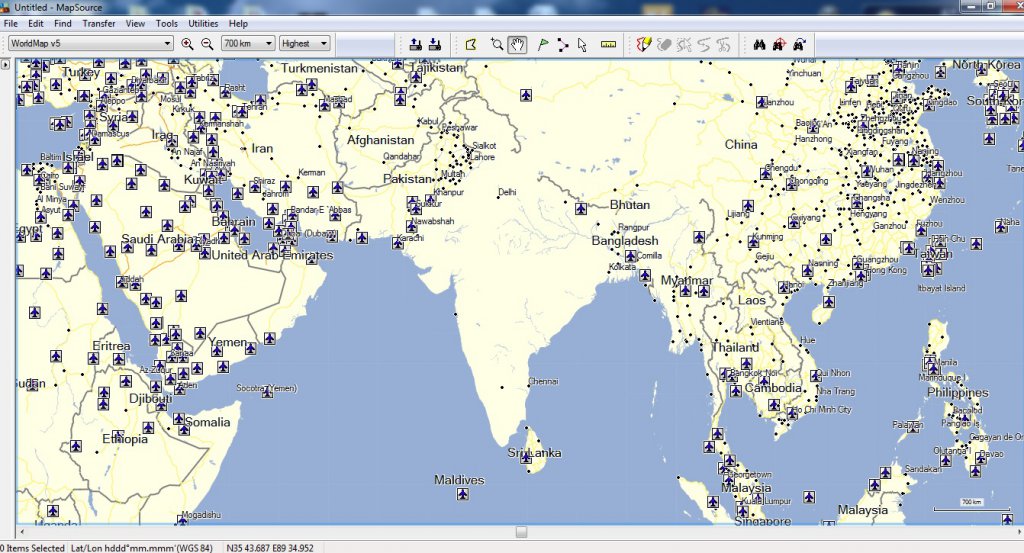The image size is (1024, 553).
Task: Activate the arrow selection tool
Action: point(582,44)
